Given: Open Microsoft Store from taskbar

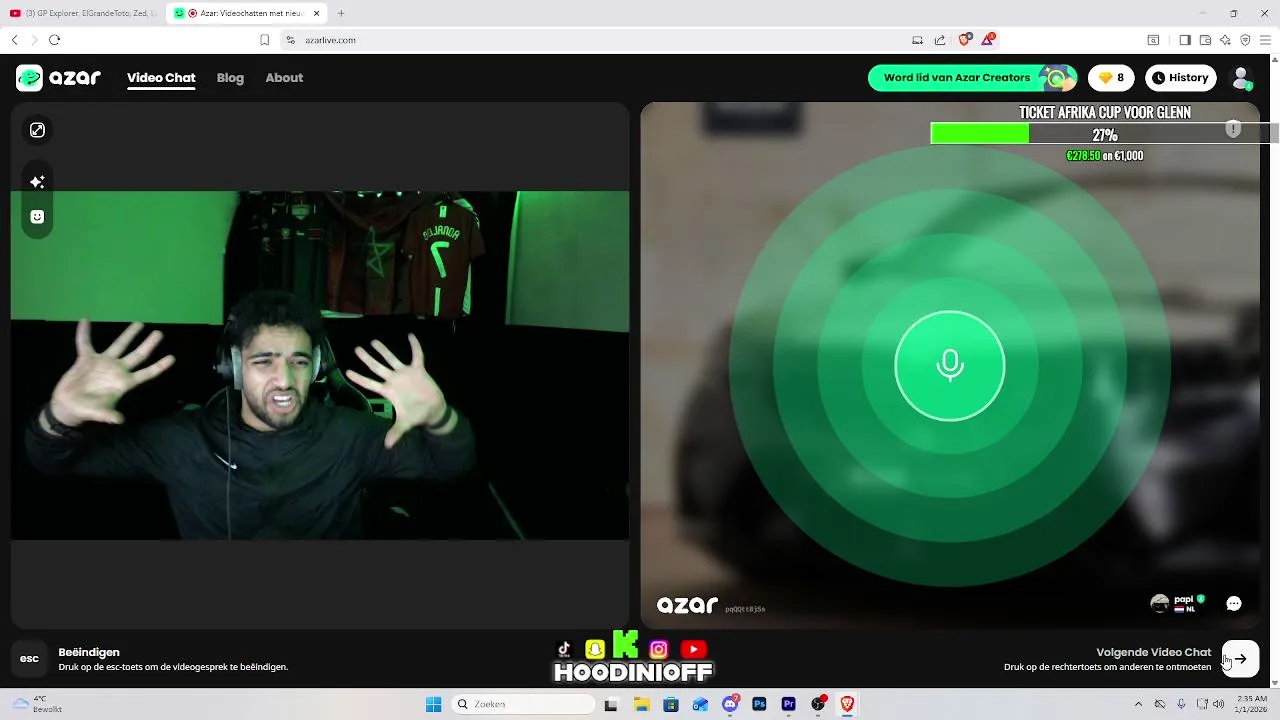Looking at the screenshot, I should click(671, 704).
